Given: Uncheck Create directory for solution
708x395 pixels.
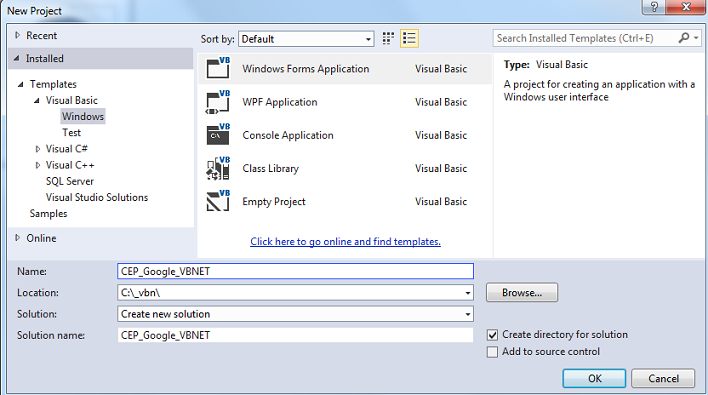Looking at the screenshot, I should click(x=492, y=335).
